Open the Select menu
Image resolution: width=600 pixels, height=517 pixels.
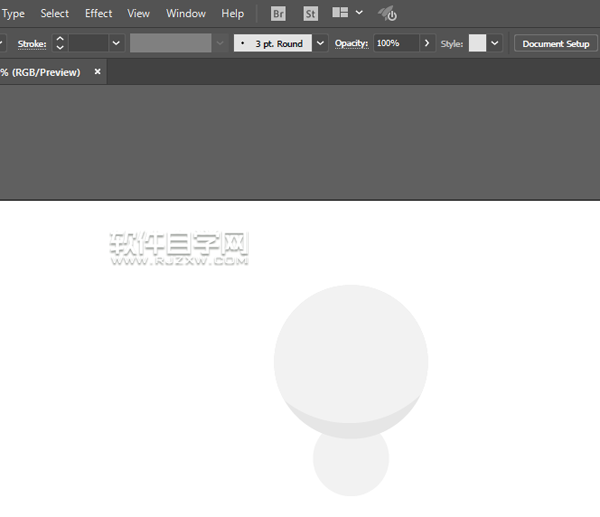click(x=55, y=14)
